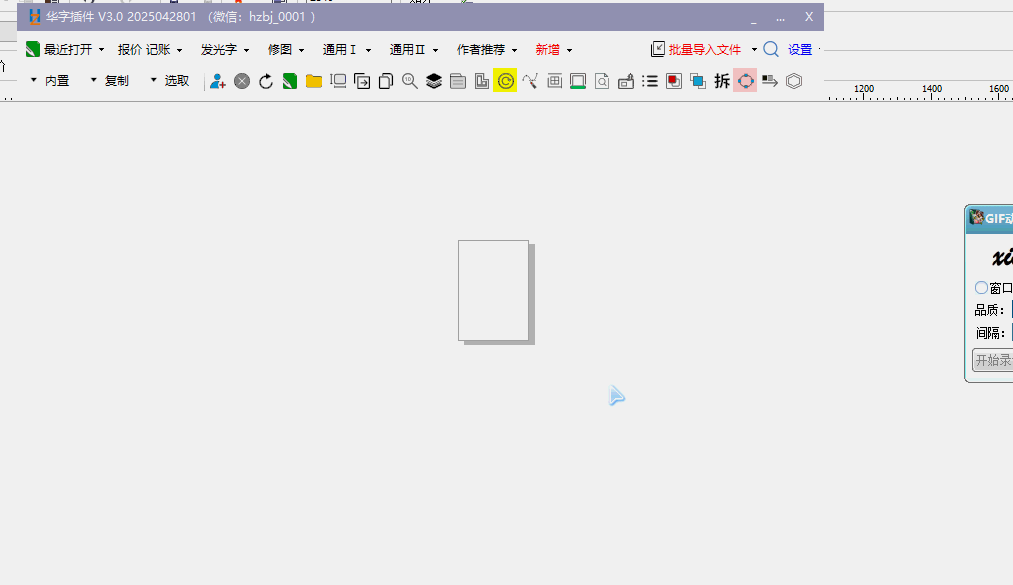The height and width of the screenshot is (585, 1013).
Task: Expand the 选取 dropdown
Action: click(154, 80)
